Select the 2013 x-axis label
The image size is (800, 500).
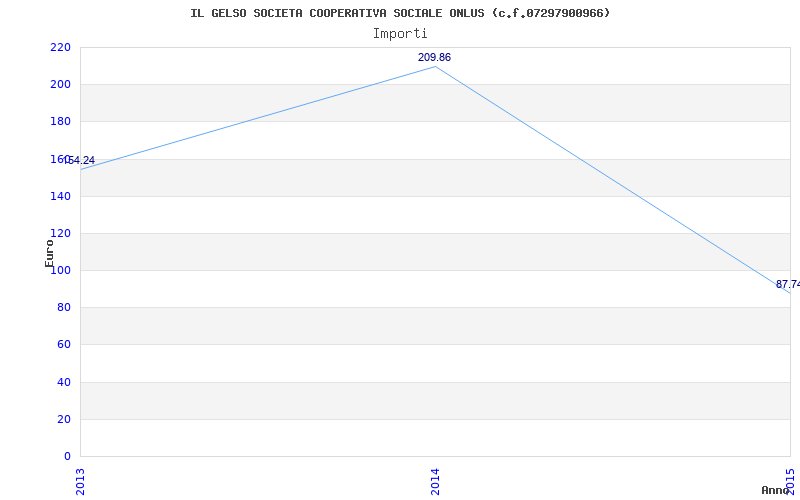coord(80,482)
